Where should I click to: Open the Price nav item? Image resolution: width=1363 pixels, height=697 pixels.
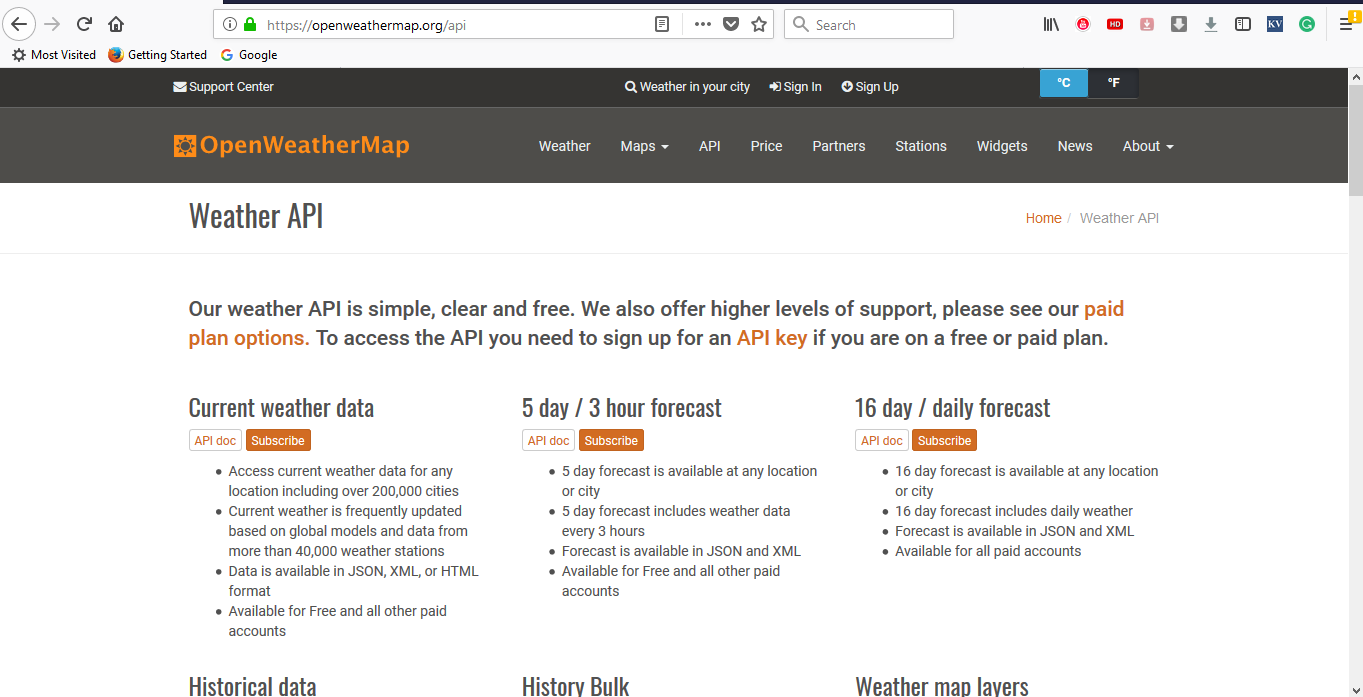[767, 146]
